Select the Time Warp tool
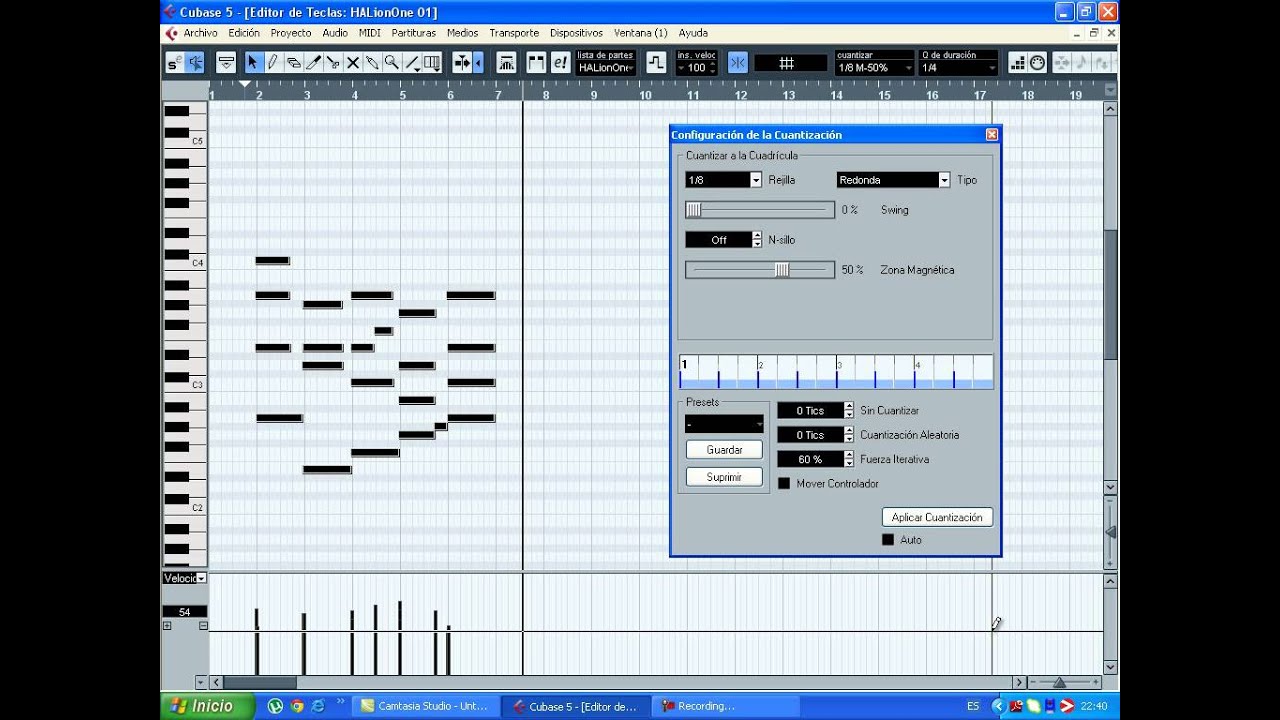The height and width of the screenshot is (720, 1280). coord(432,62)
